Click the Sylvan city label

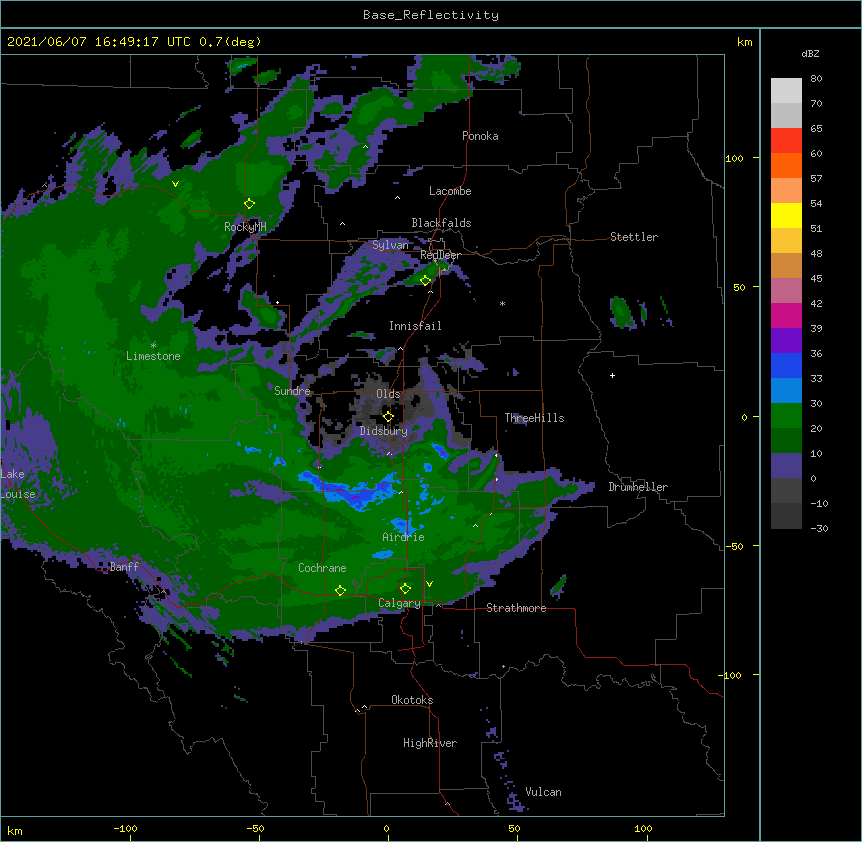[x=390, y=245]
